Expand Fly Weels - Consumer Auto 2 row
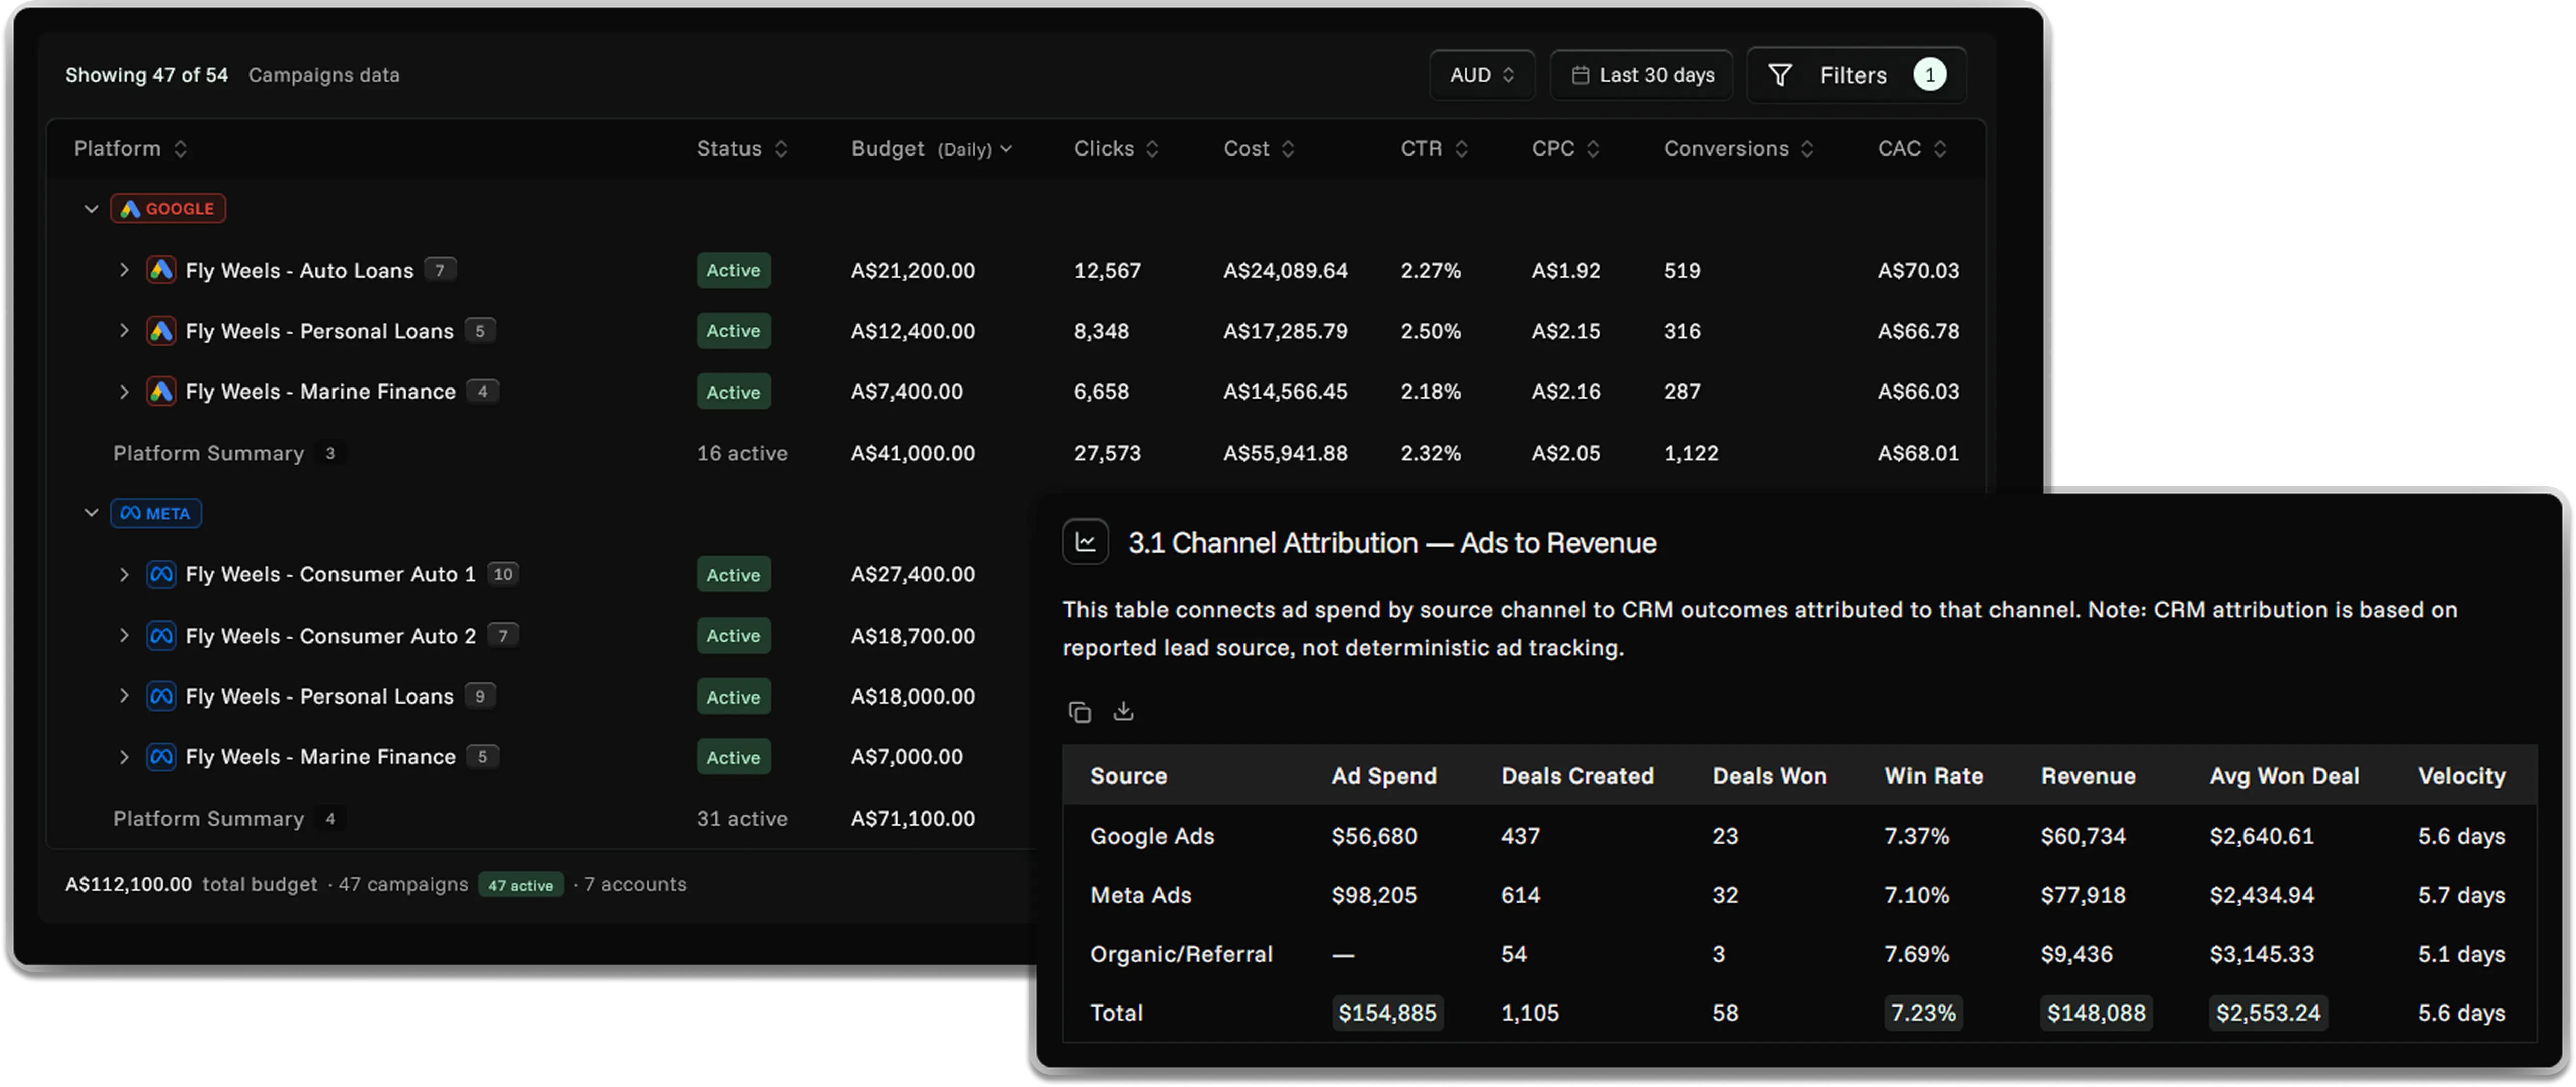The width and height of the screenshot is (2576, 1087). click(x=124, y=635)
